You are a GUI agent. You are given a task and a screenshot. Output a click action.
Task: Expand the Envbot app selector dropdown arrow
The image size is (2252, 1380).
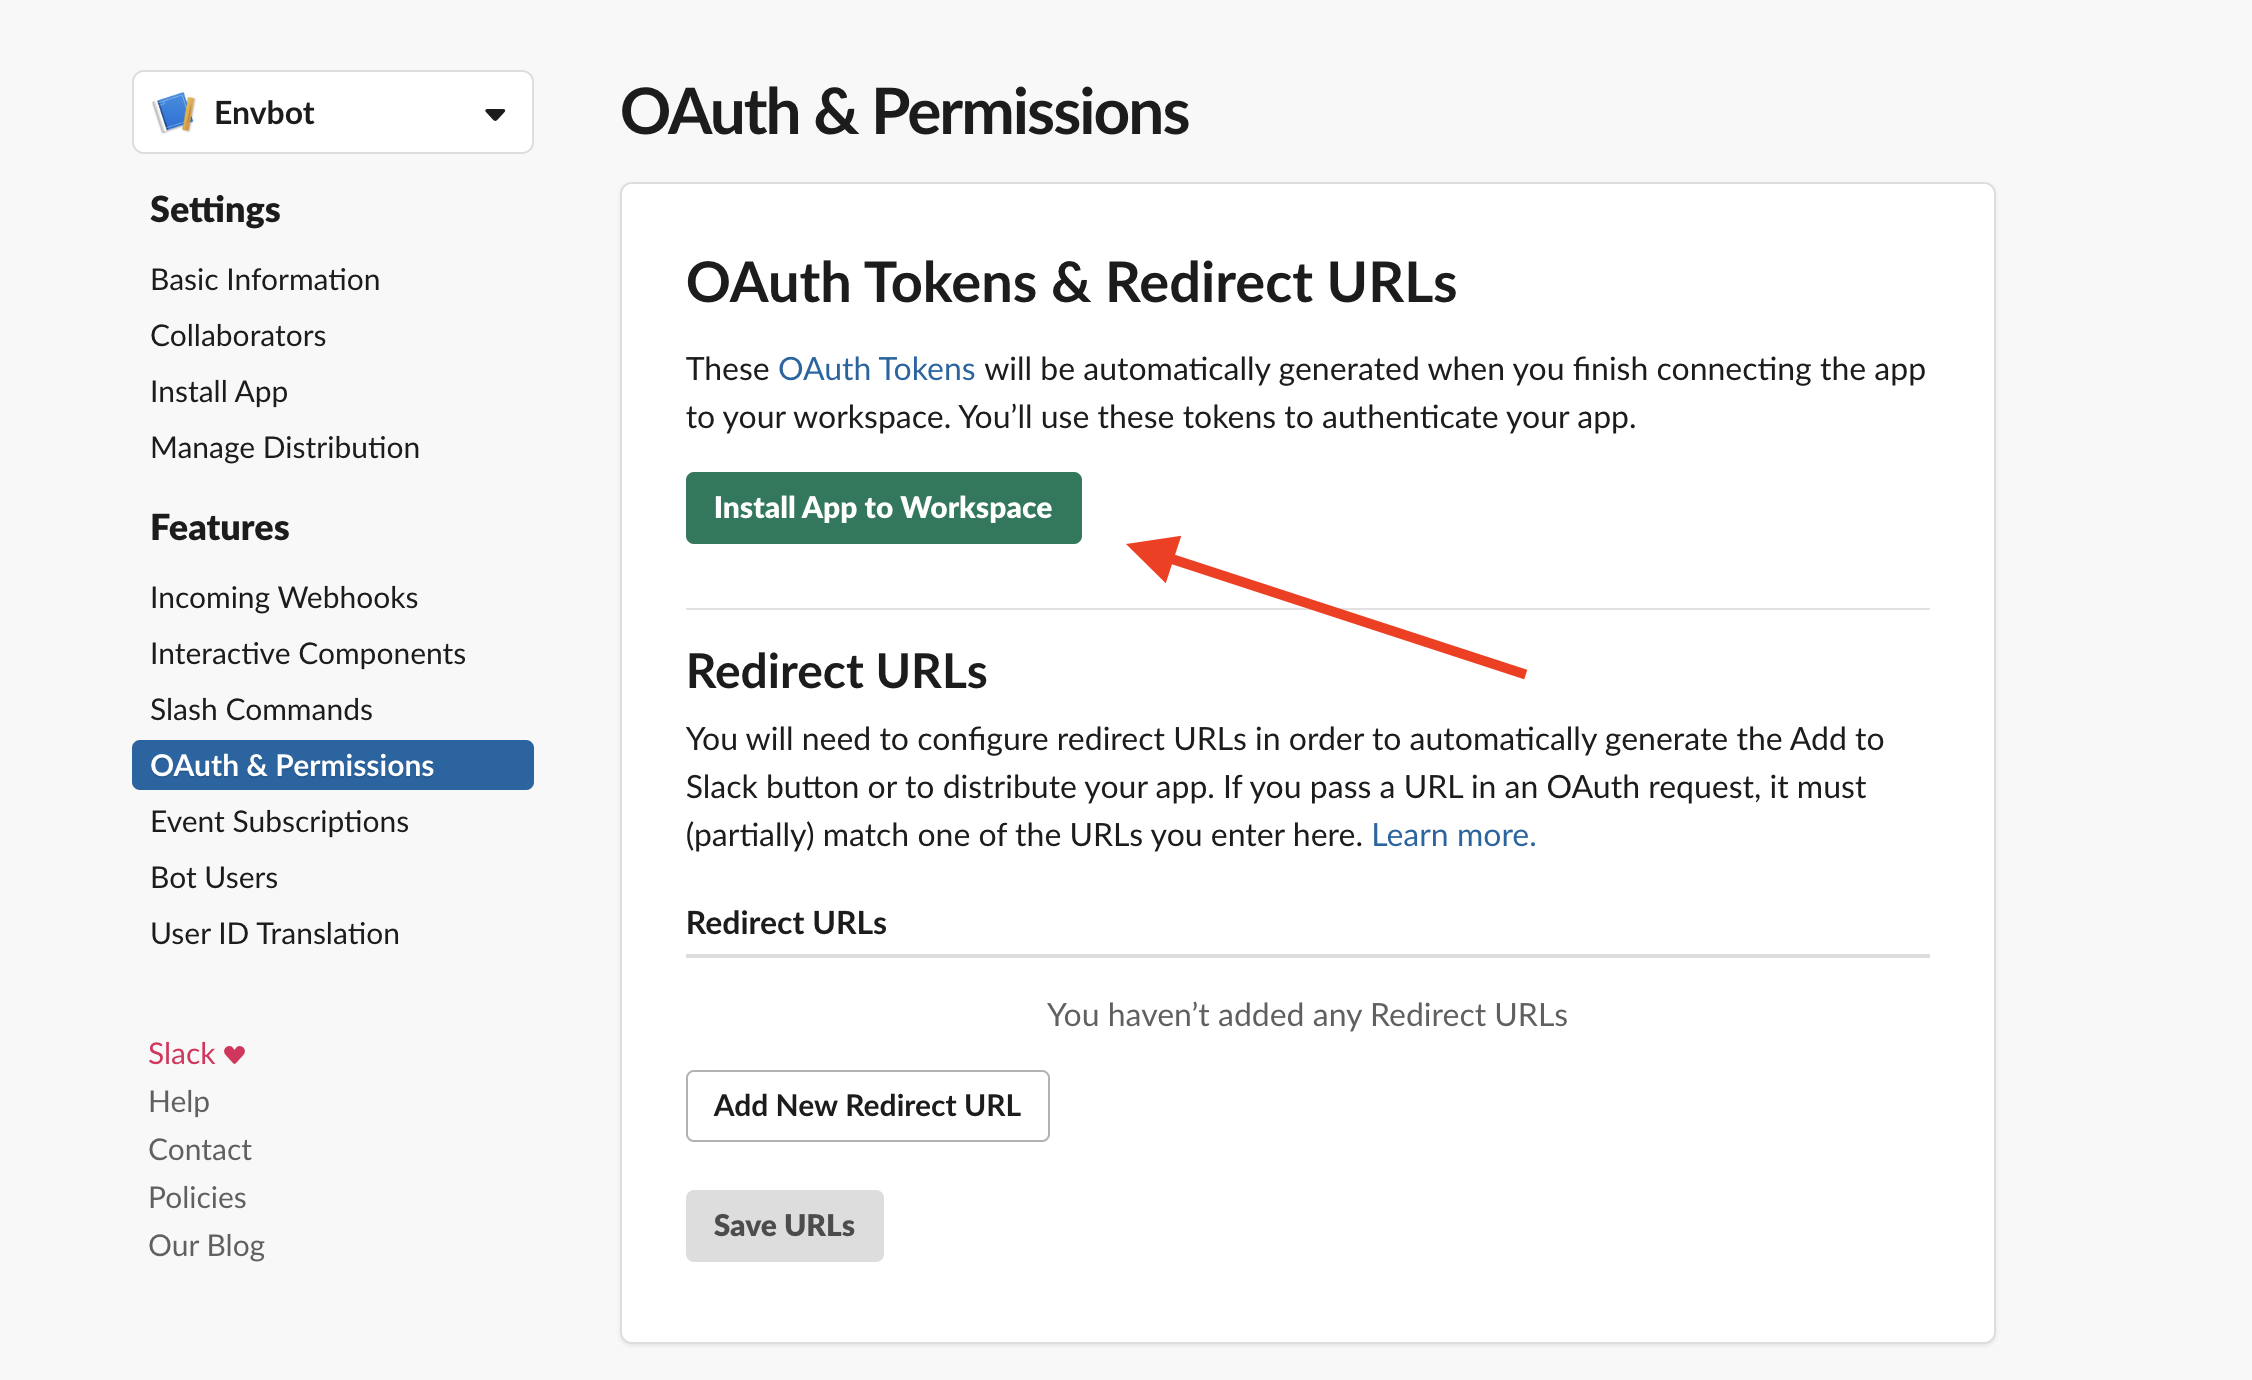click(x=494, y=114)
